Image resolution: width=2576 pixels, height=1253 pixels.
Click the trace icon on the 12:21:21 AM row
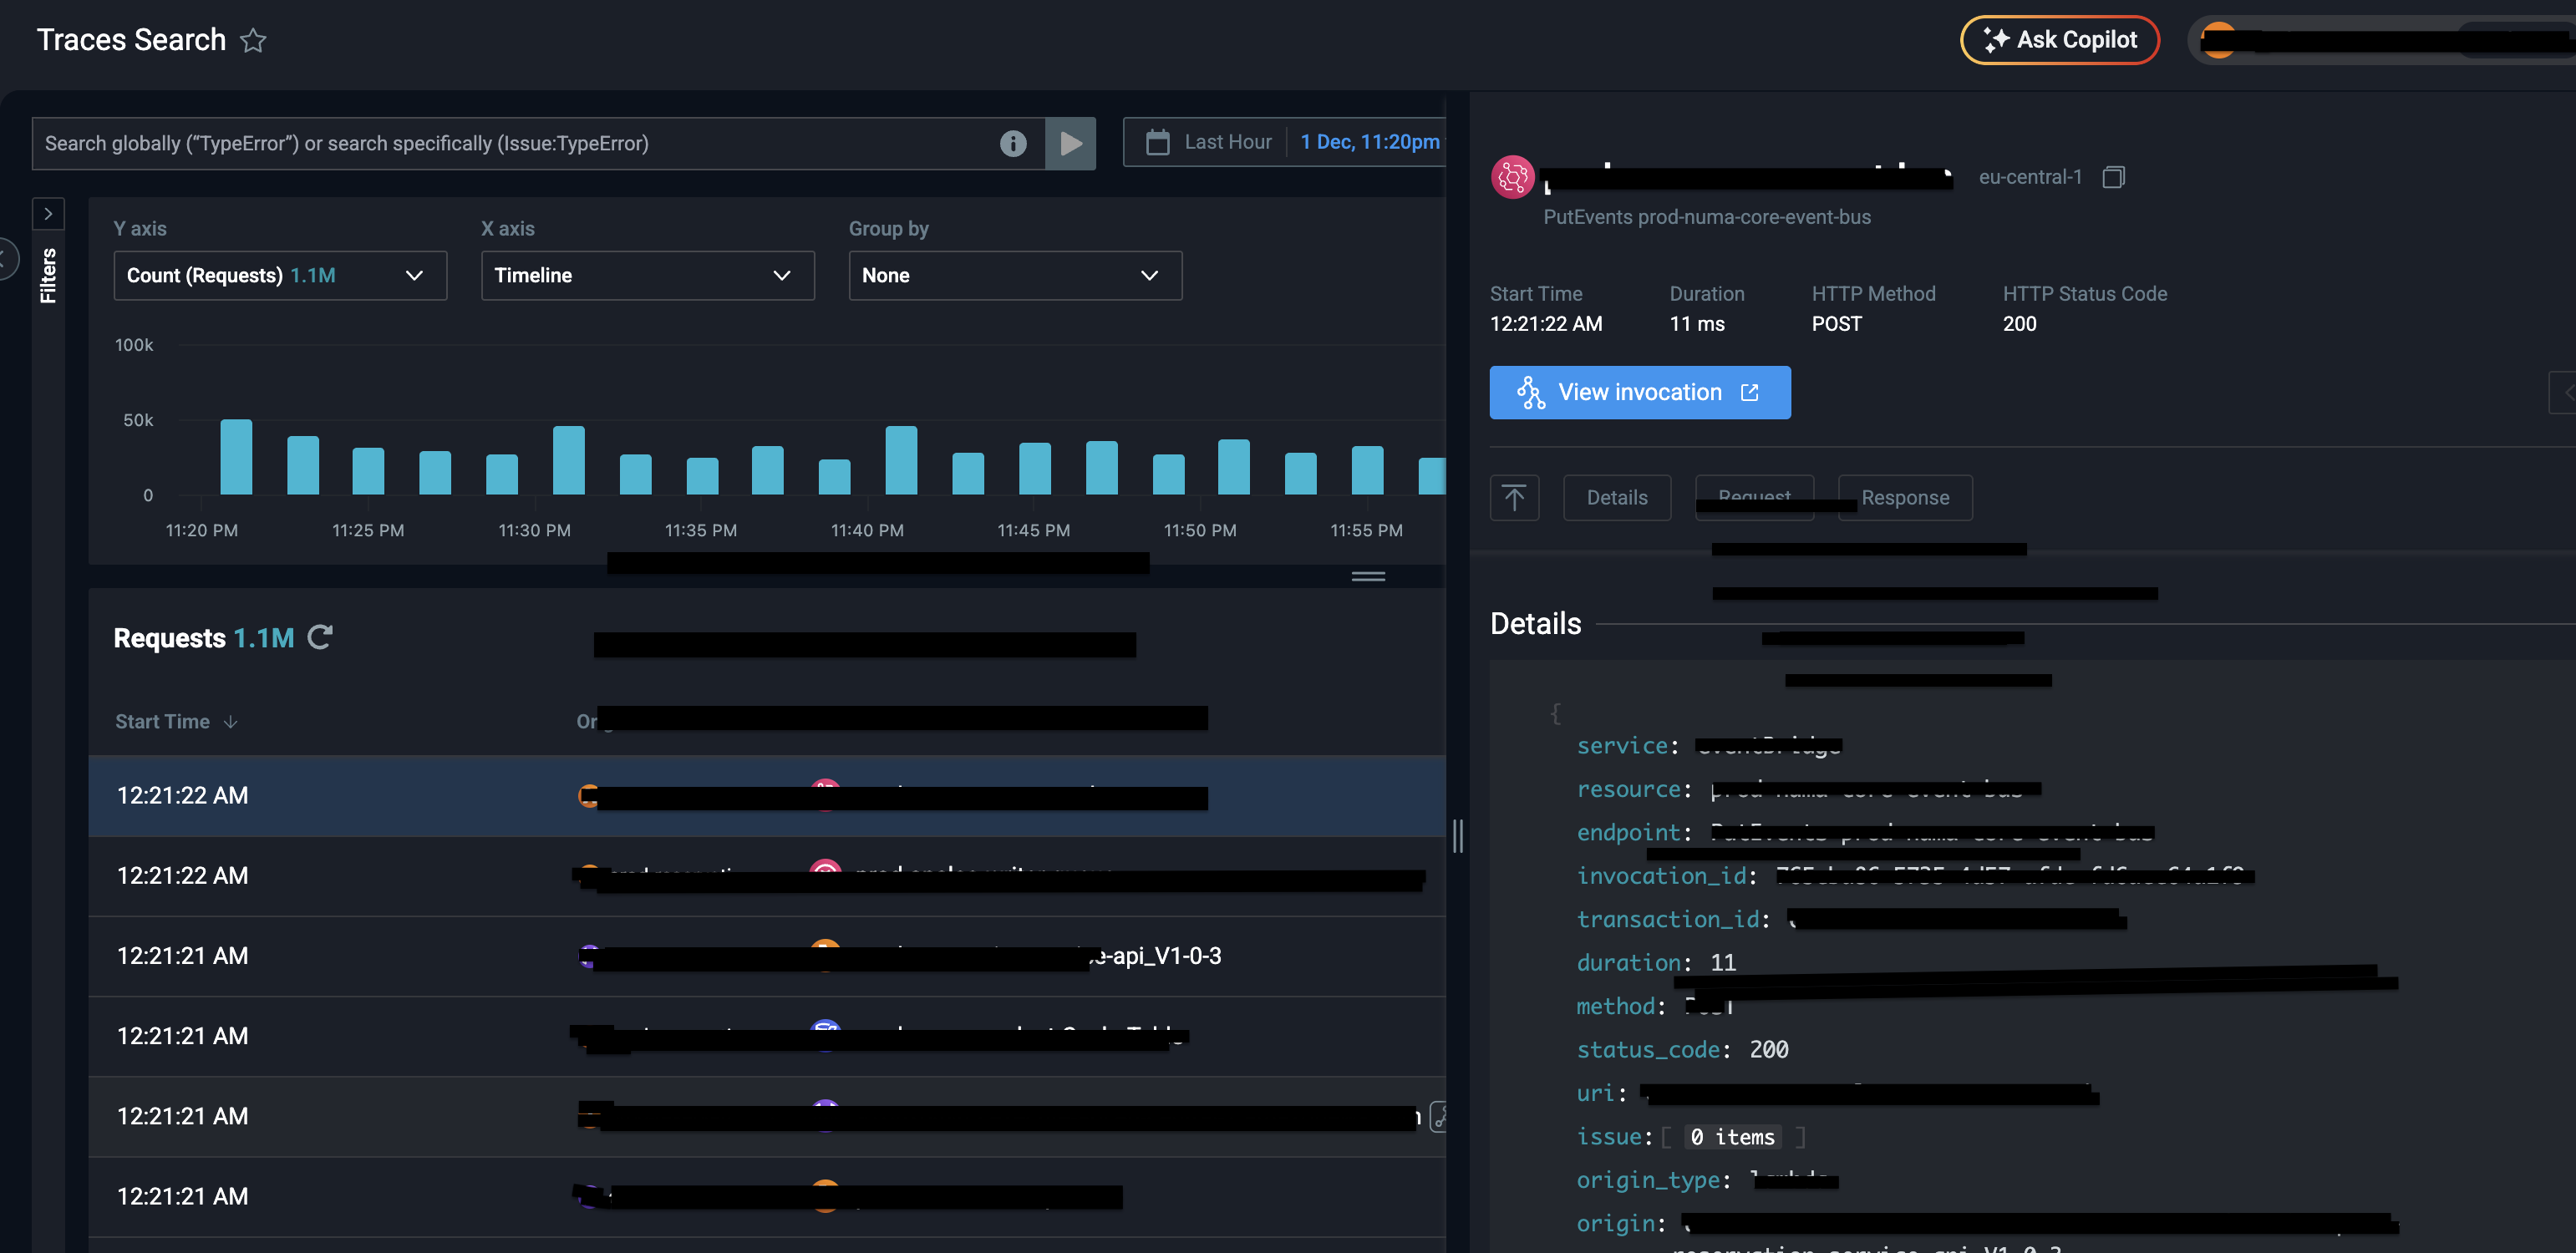click(1440, 1117)
